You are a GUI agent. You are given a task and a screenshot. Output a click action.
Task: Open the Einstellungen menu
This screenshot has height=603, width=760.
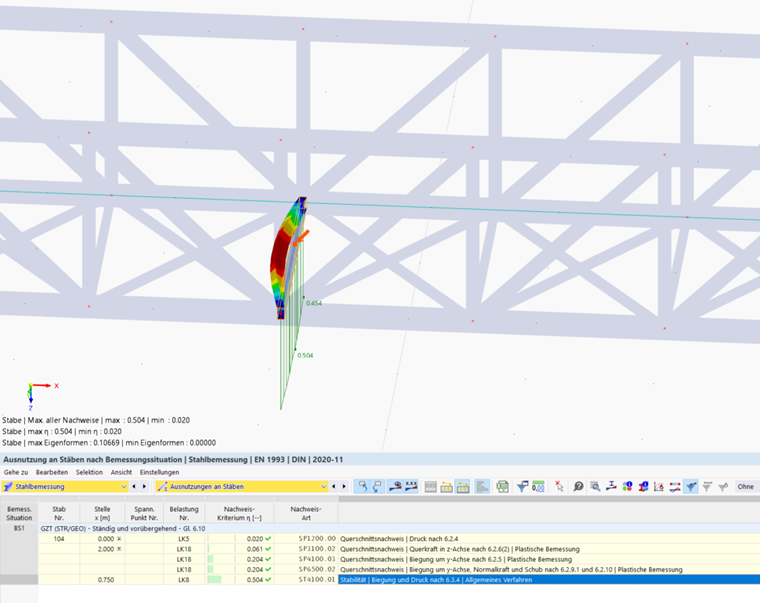click(159, 472)
